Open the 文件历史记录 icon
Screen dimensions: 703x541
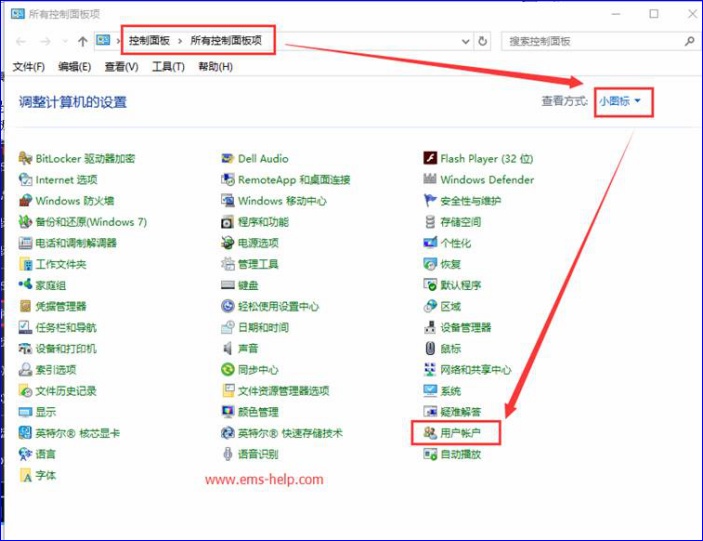point(25,391)
